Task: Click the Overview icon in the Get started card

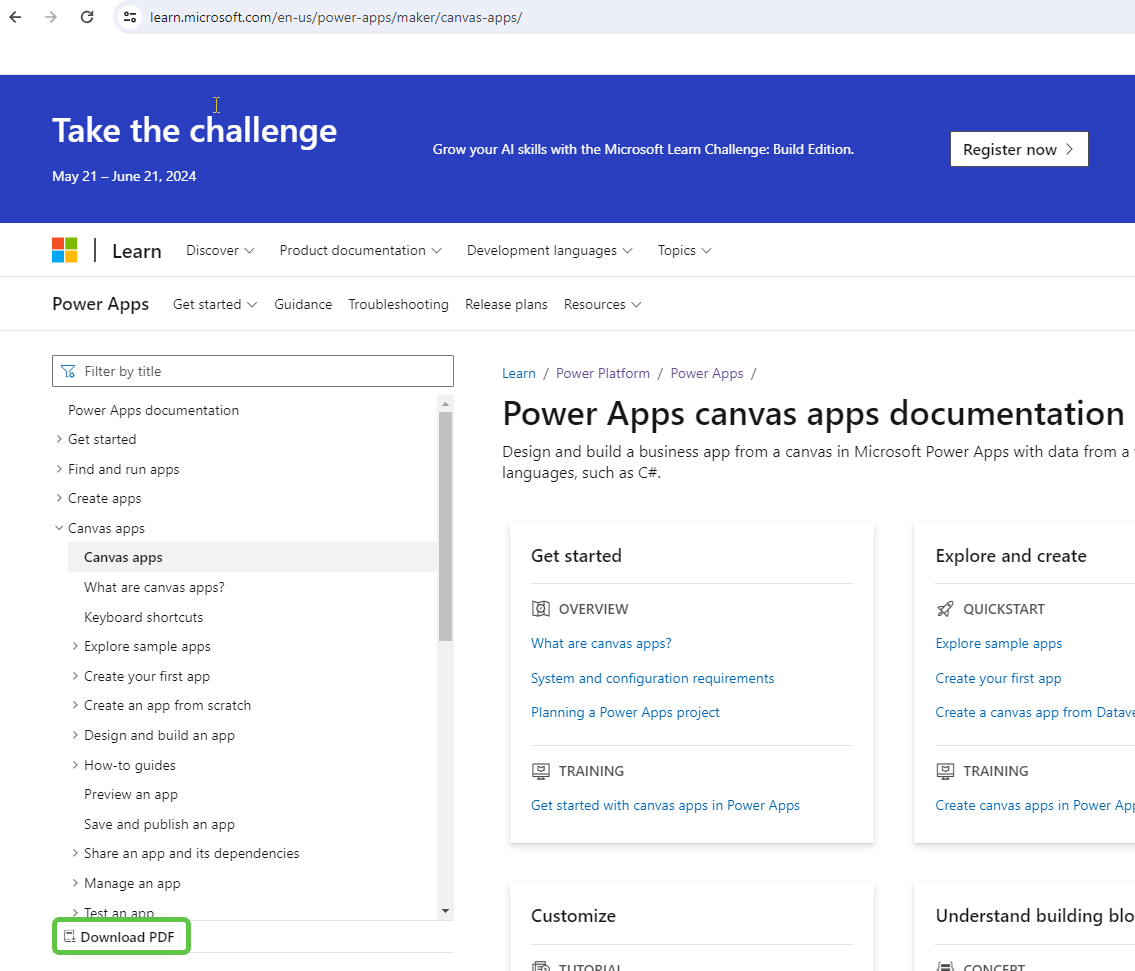Action: point(541,608)
